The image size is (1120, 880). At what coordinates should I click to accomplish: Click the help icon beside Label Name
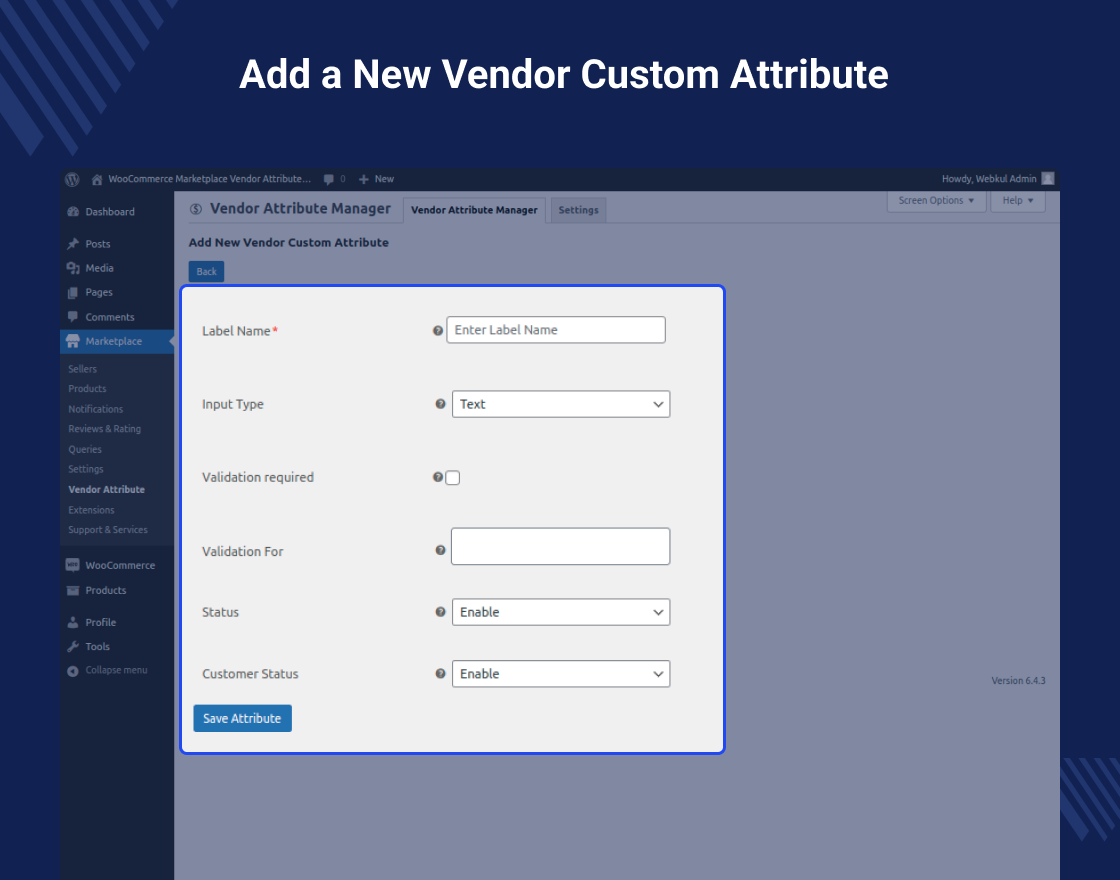(438, 331)
